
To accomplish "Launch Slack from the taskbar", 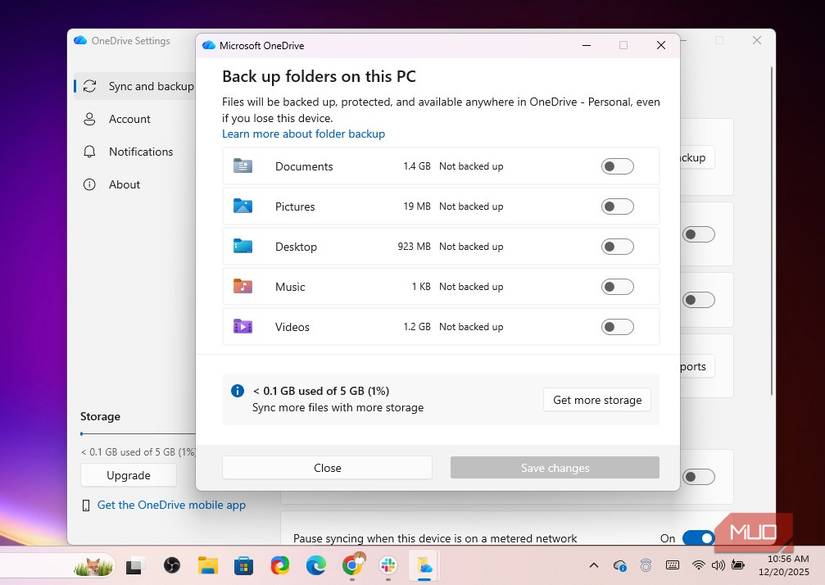I will pyautogui.click(x=388, y=566).
